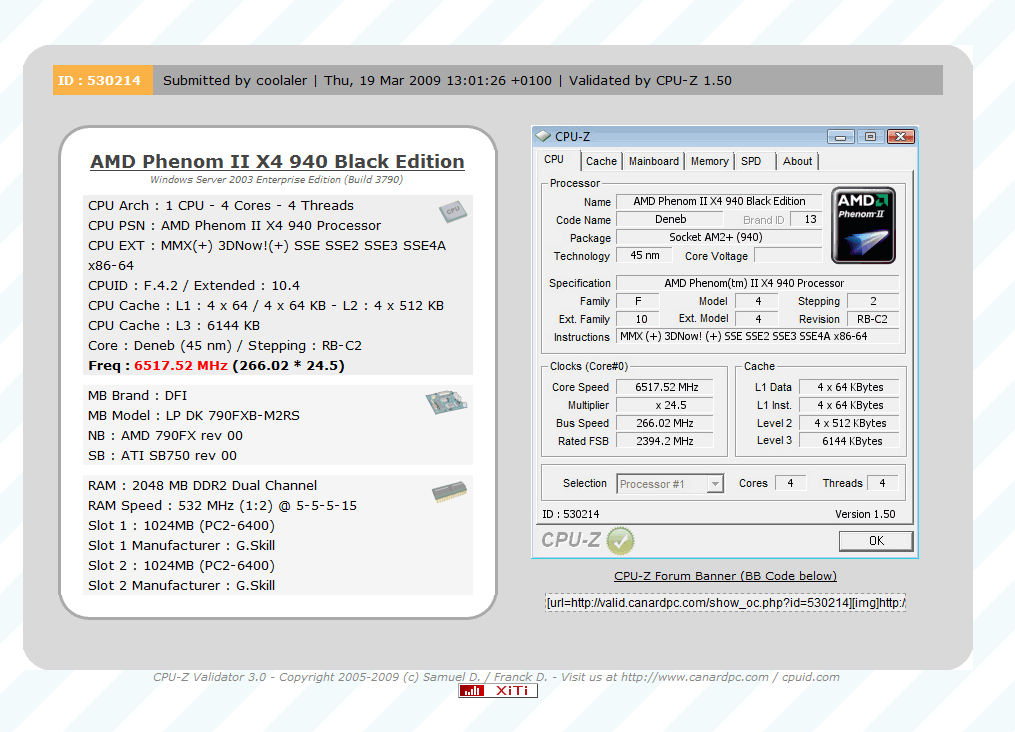
Task: Open the Mainboard tab
Action: [x=654, y=161]
